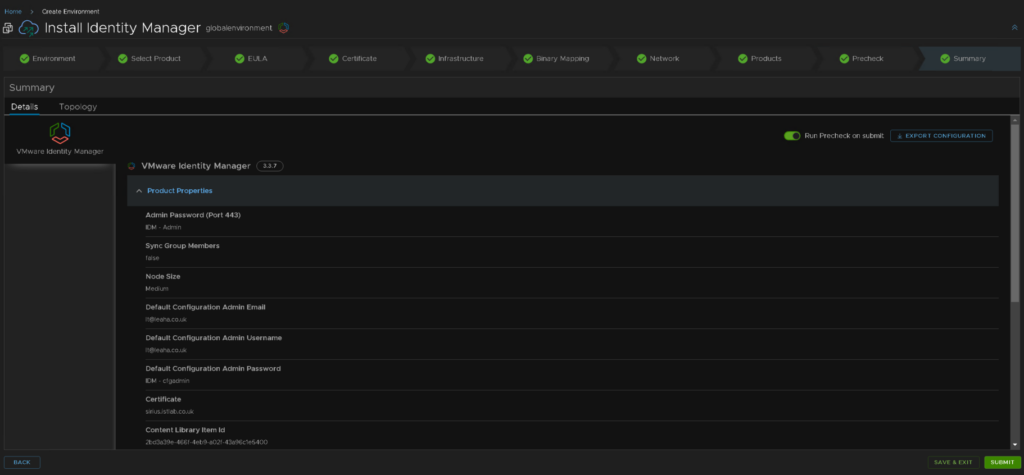Click the scrollbar down arrow
1024x475 pixels.
(1014, 445)
